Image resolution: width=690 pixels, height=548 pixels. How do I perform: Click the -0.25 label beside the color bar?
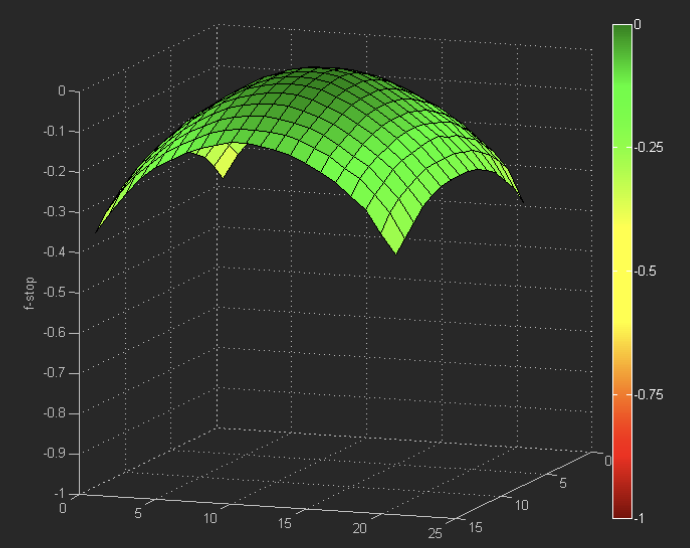[x=648, y=147]
